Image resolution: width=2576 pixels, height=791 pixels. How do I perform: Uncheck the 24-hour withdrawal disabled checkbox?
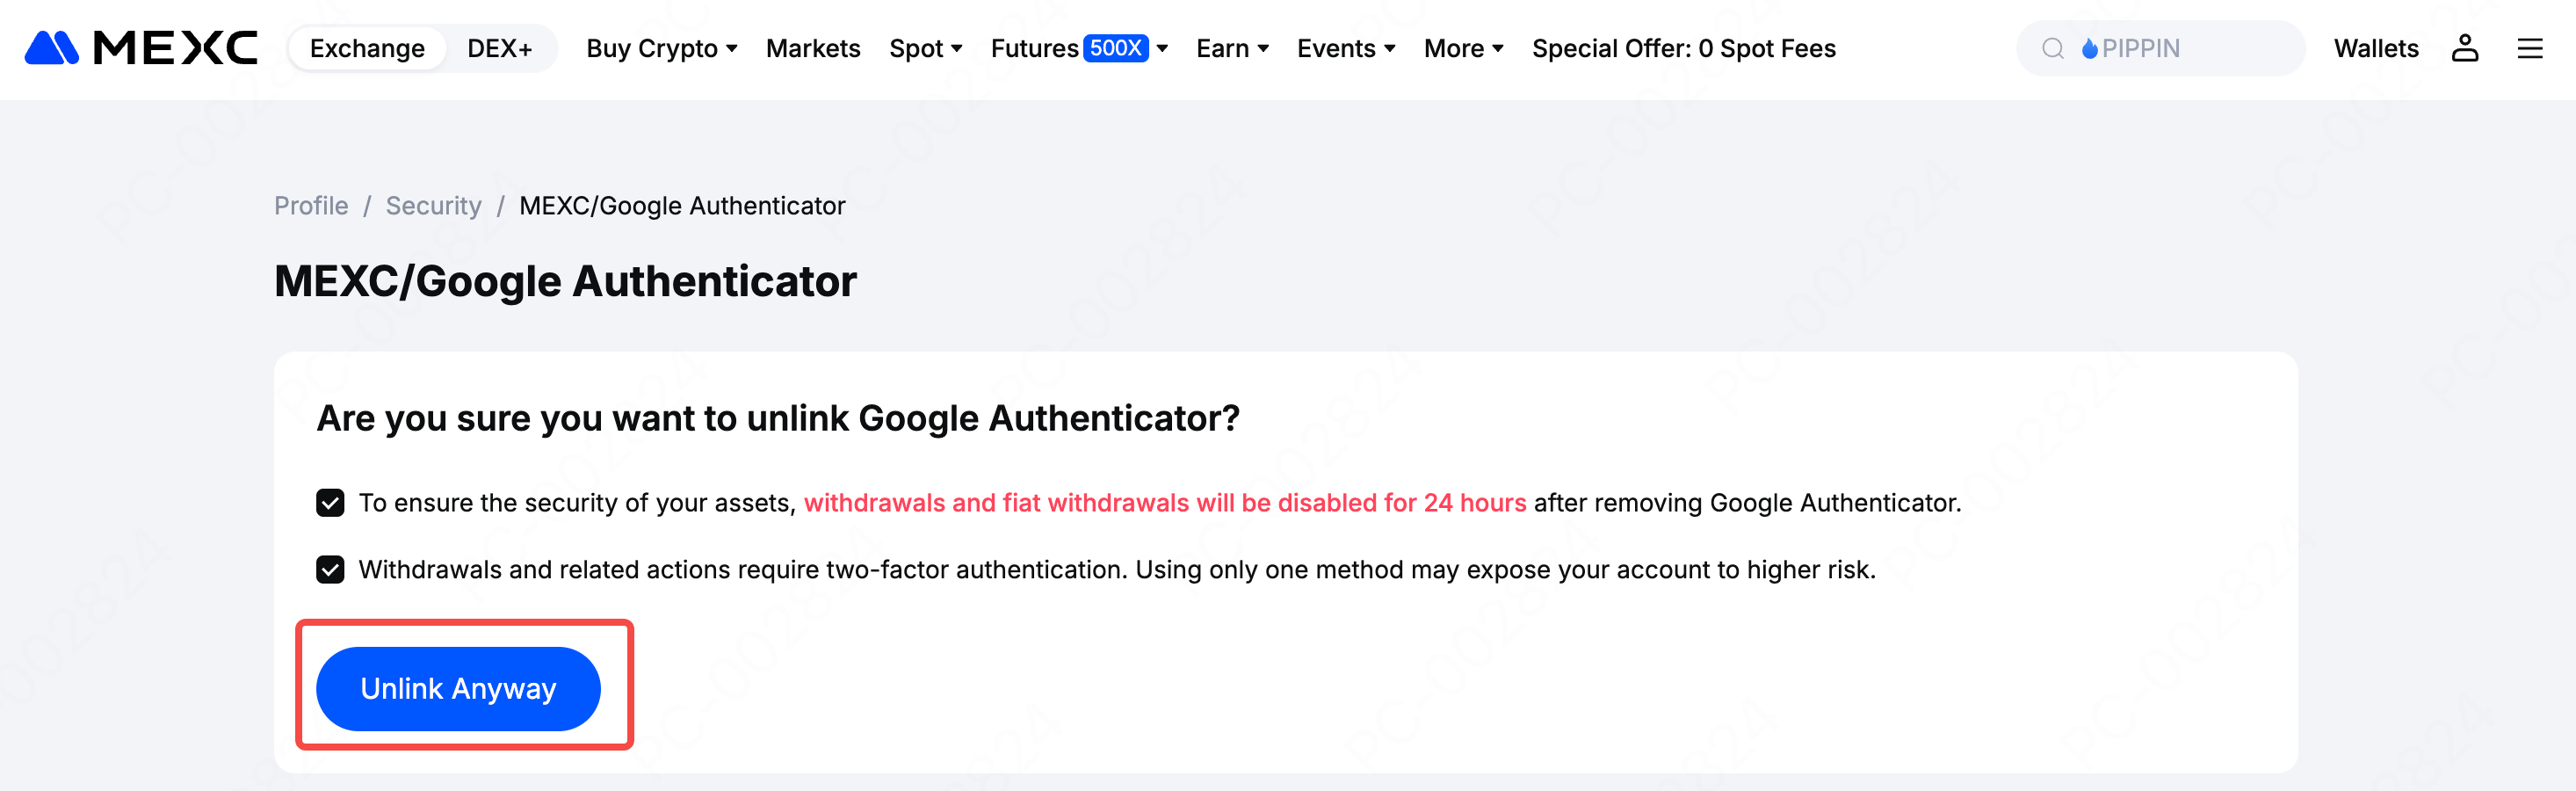330,502
